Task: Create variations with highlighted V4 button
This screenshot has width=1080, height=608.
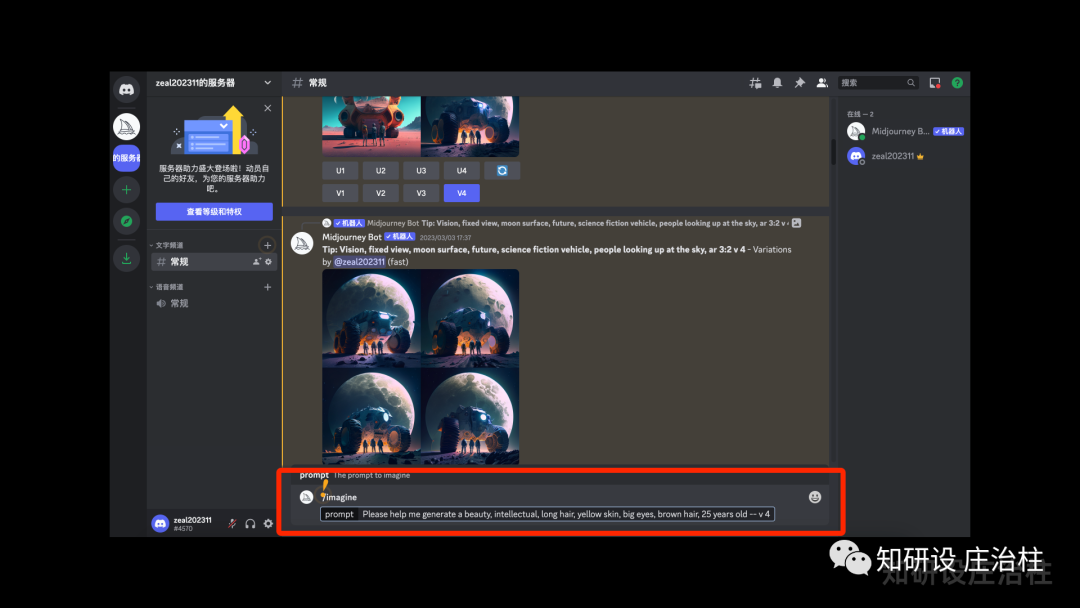Action: point(461,193)
